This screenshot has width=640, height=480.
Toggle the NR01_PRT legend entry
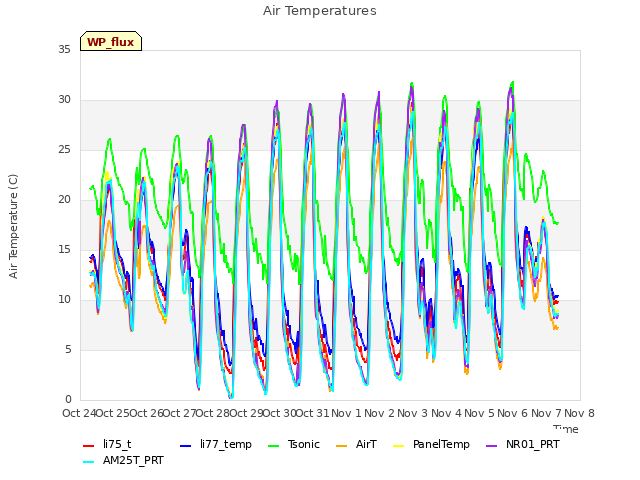pos(523,444)
